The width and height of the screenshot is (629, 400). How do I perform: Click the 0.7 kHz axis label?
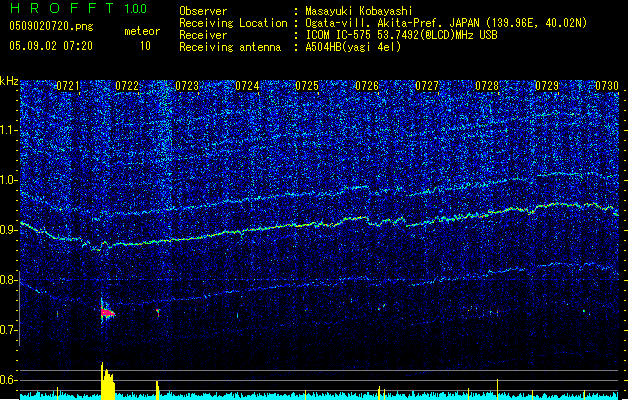pyautogui.click(x=9, y=330)
